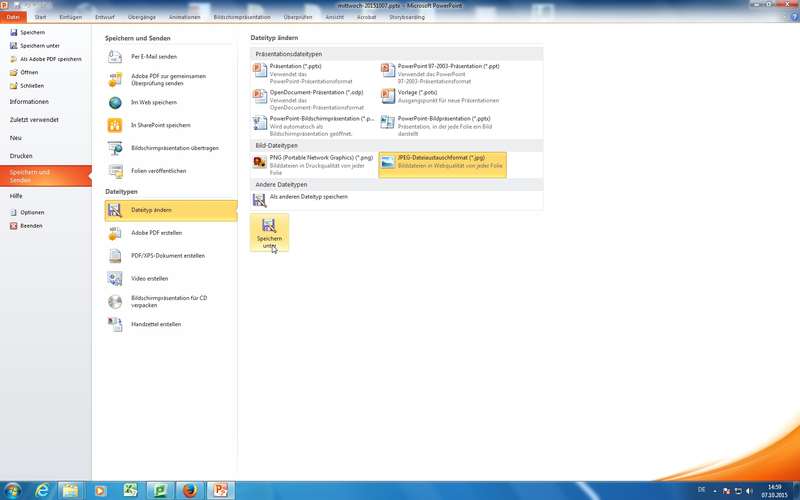Choose OpenDocument-Präsentation (*.odp) type
Image resolution: width=800 pixels, height=500 pixels.
pyautogui.click(x=314, y=99)
